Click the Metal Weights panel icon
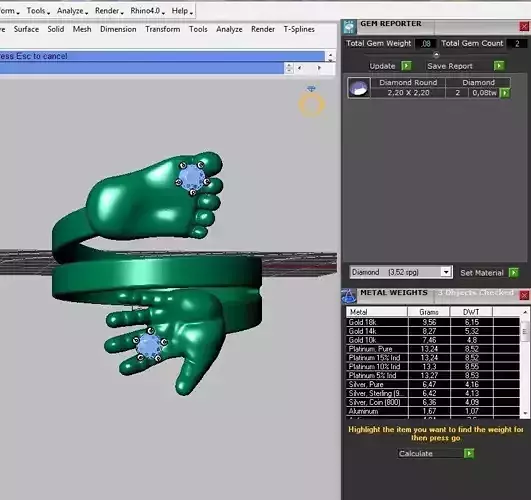 (349, 296)
